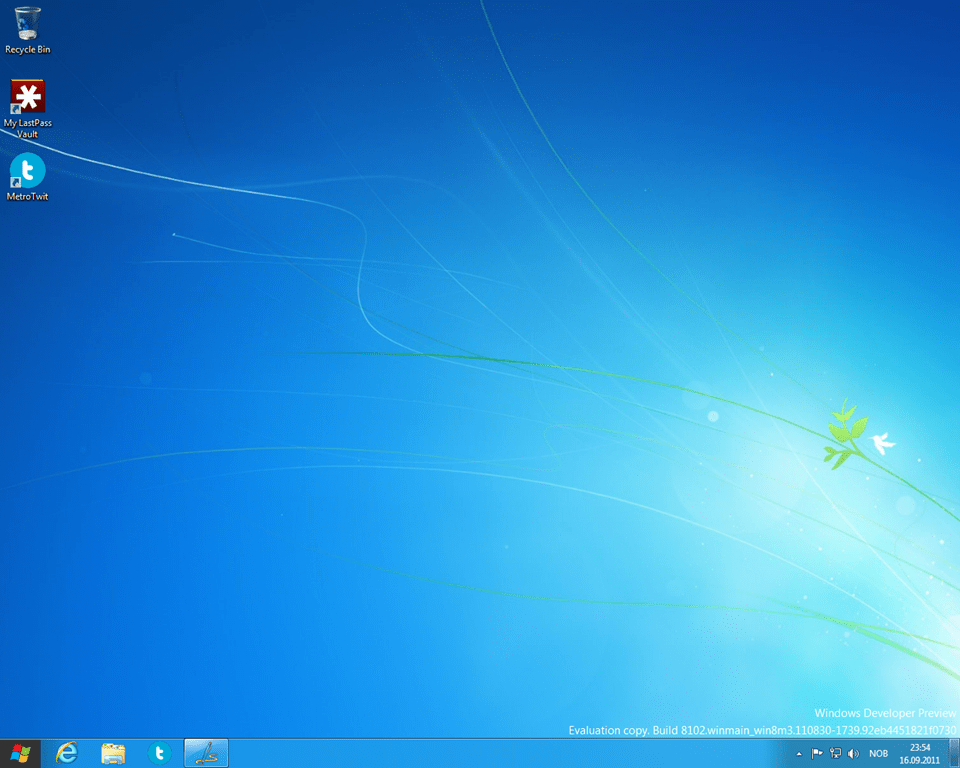Expand the hidden notification area icons
The width and height of the screenshot is (960, 768).
799,753
